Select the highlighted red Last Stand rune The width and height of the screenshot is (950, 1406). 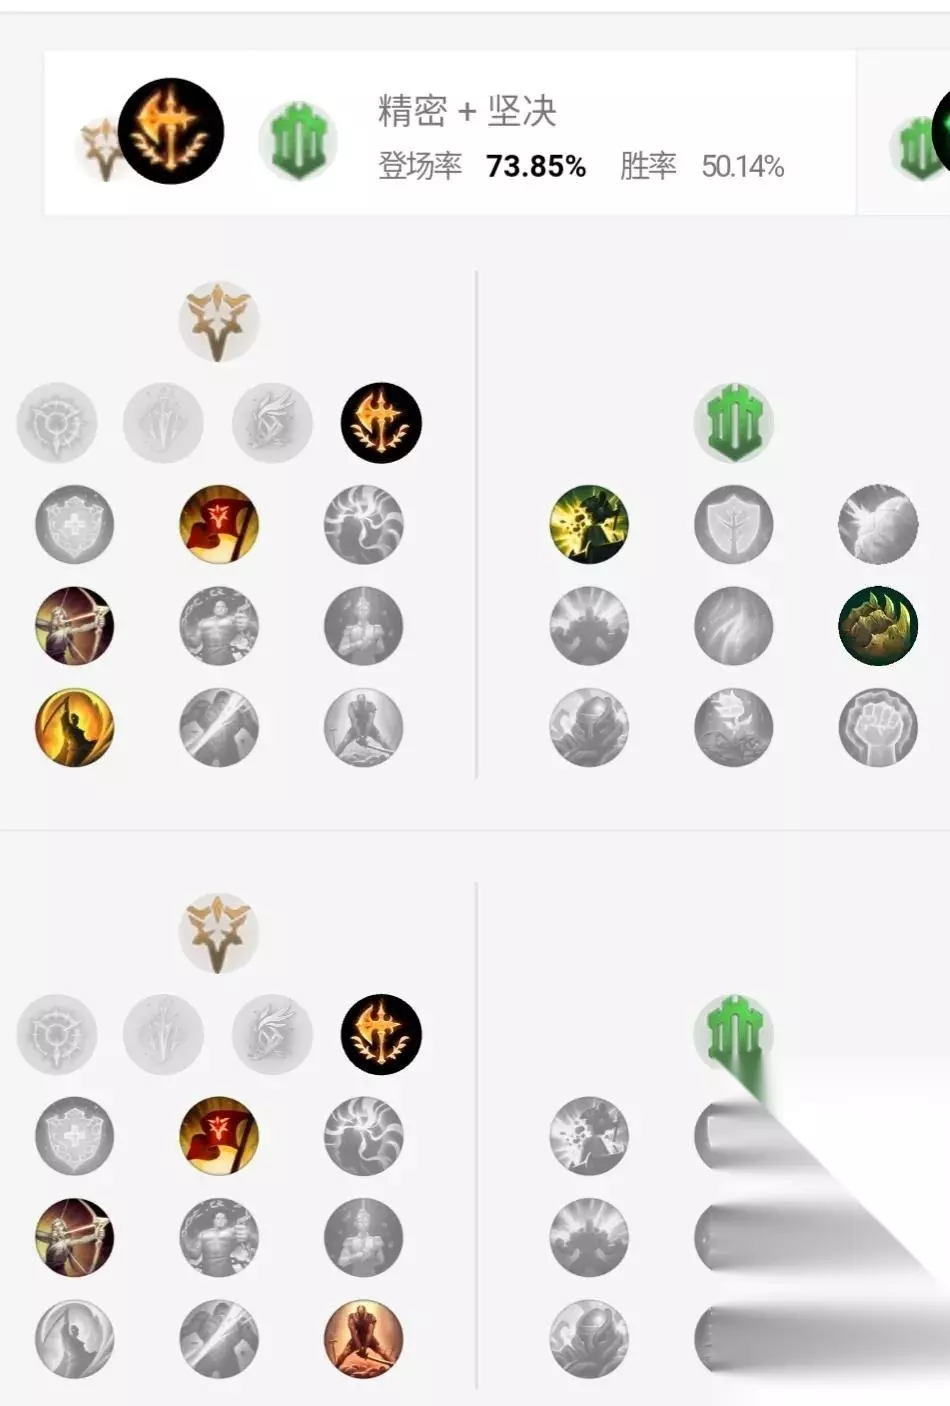(364, 1338)
